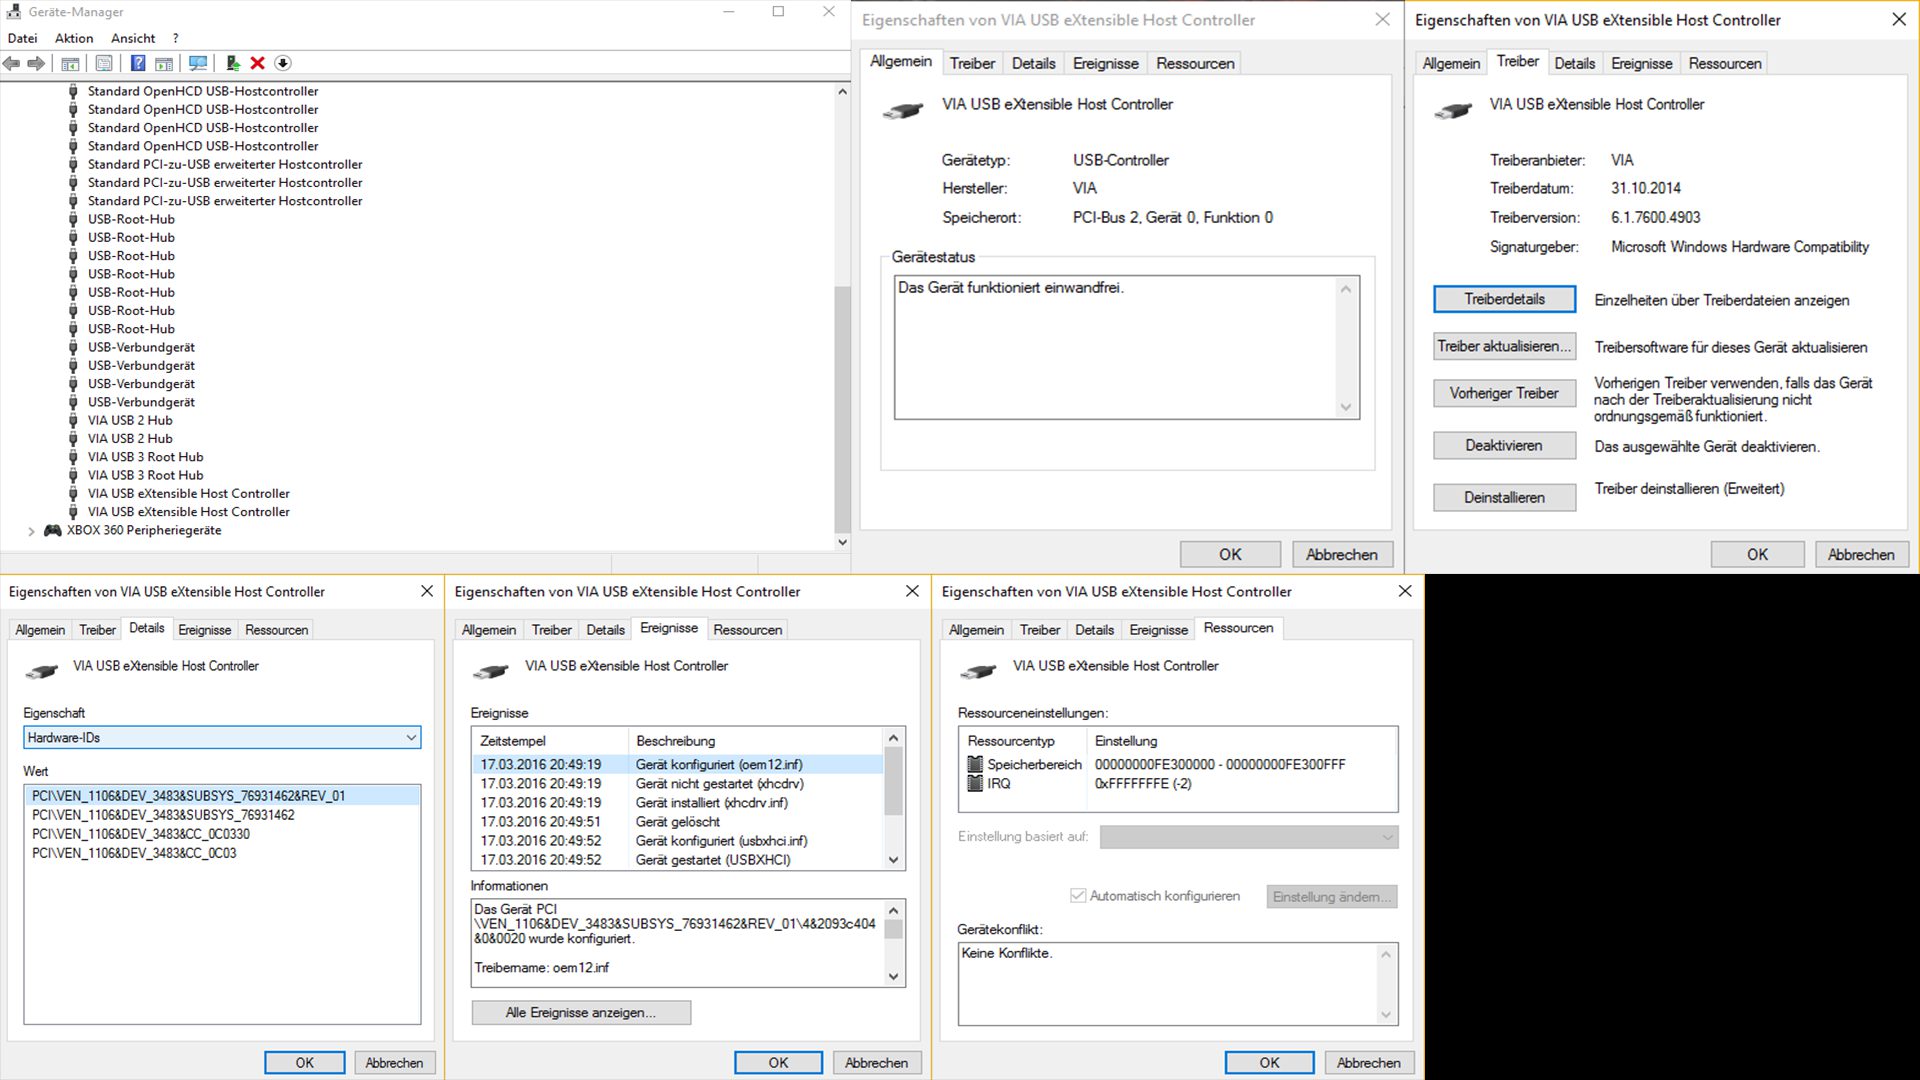Select the Gerät gelöscht event row

pos(677,822)
